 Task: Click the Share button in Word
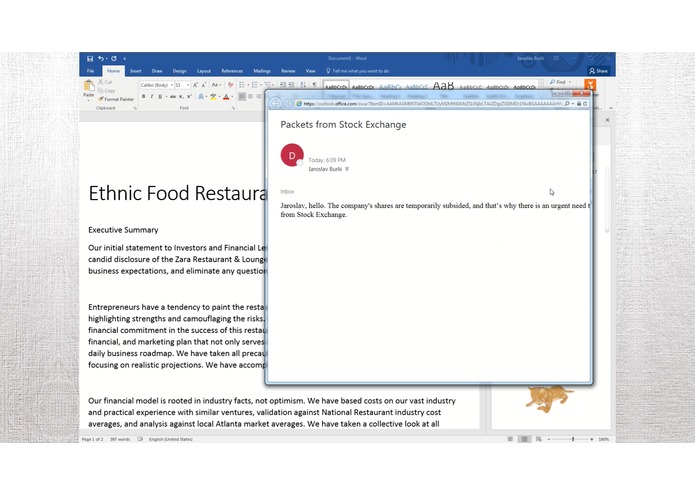click(598, 71)
